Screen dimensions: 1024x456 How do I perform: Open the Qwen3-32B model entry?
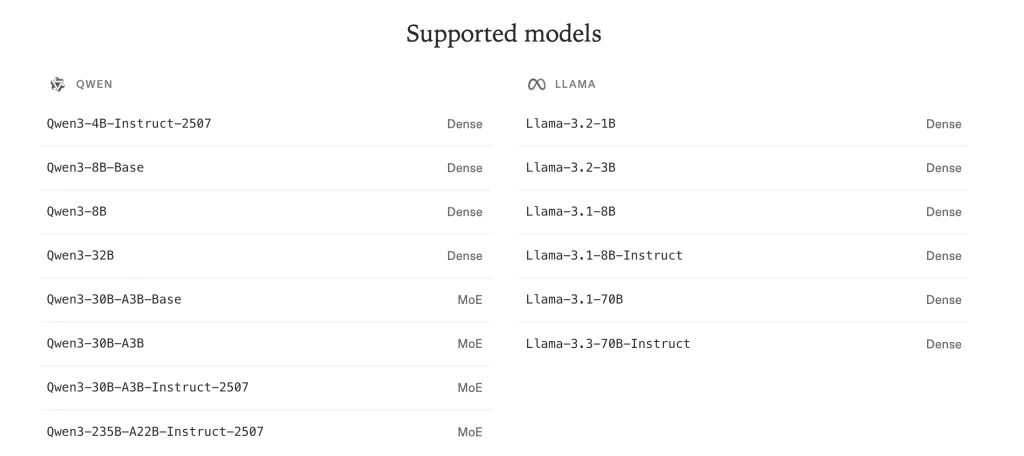(81, 256)
